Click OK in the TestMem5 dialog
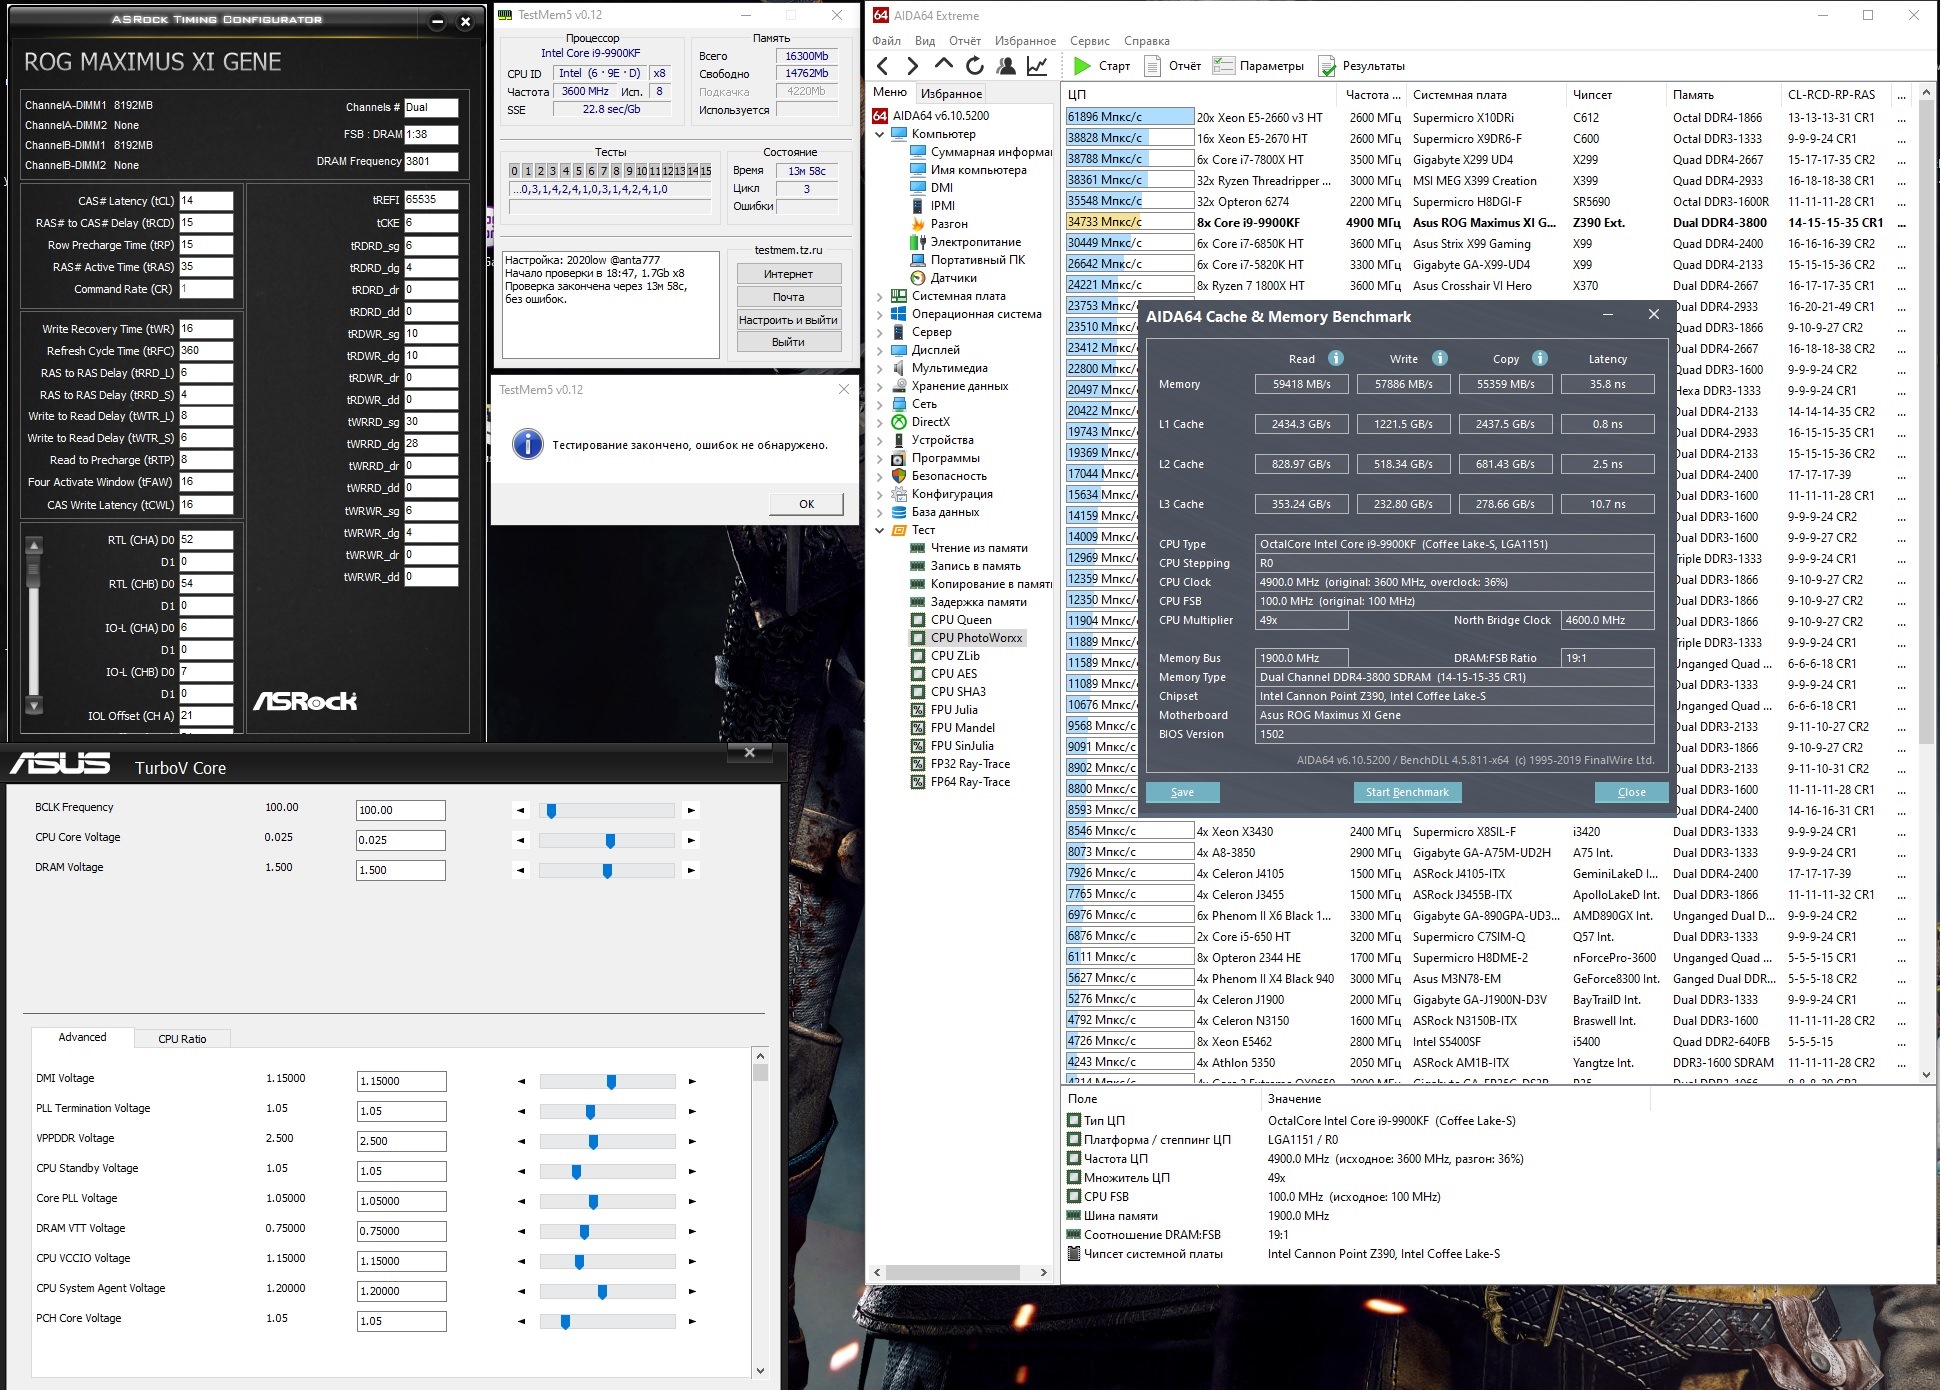Image resolution: width=1940 pixels, height=1390 pixels. [x=806, y=504]
